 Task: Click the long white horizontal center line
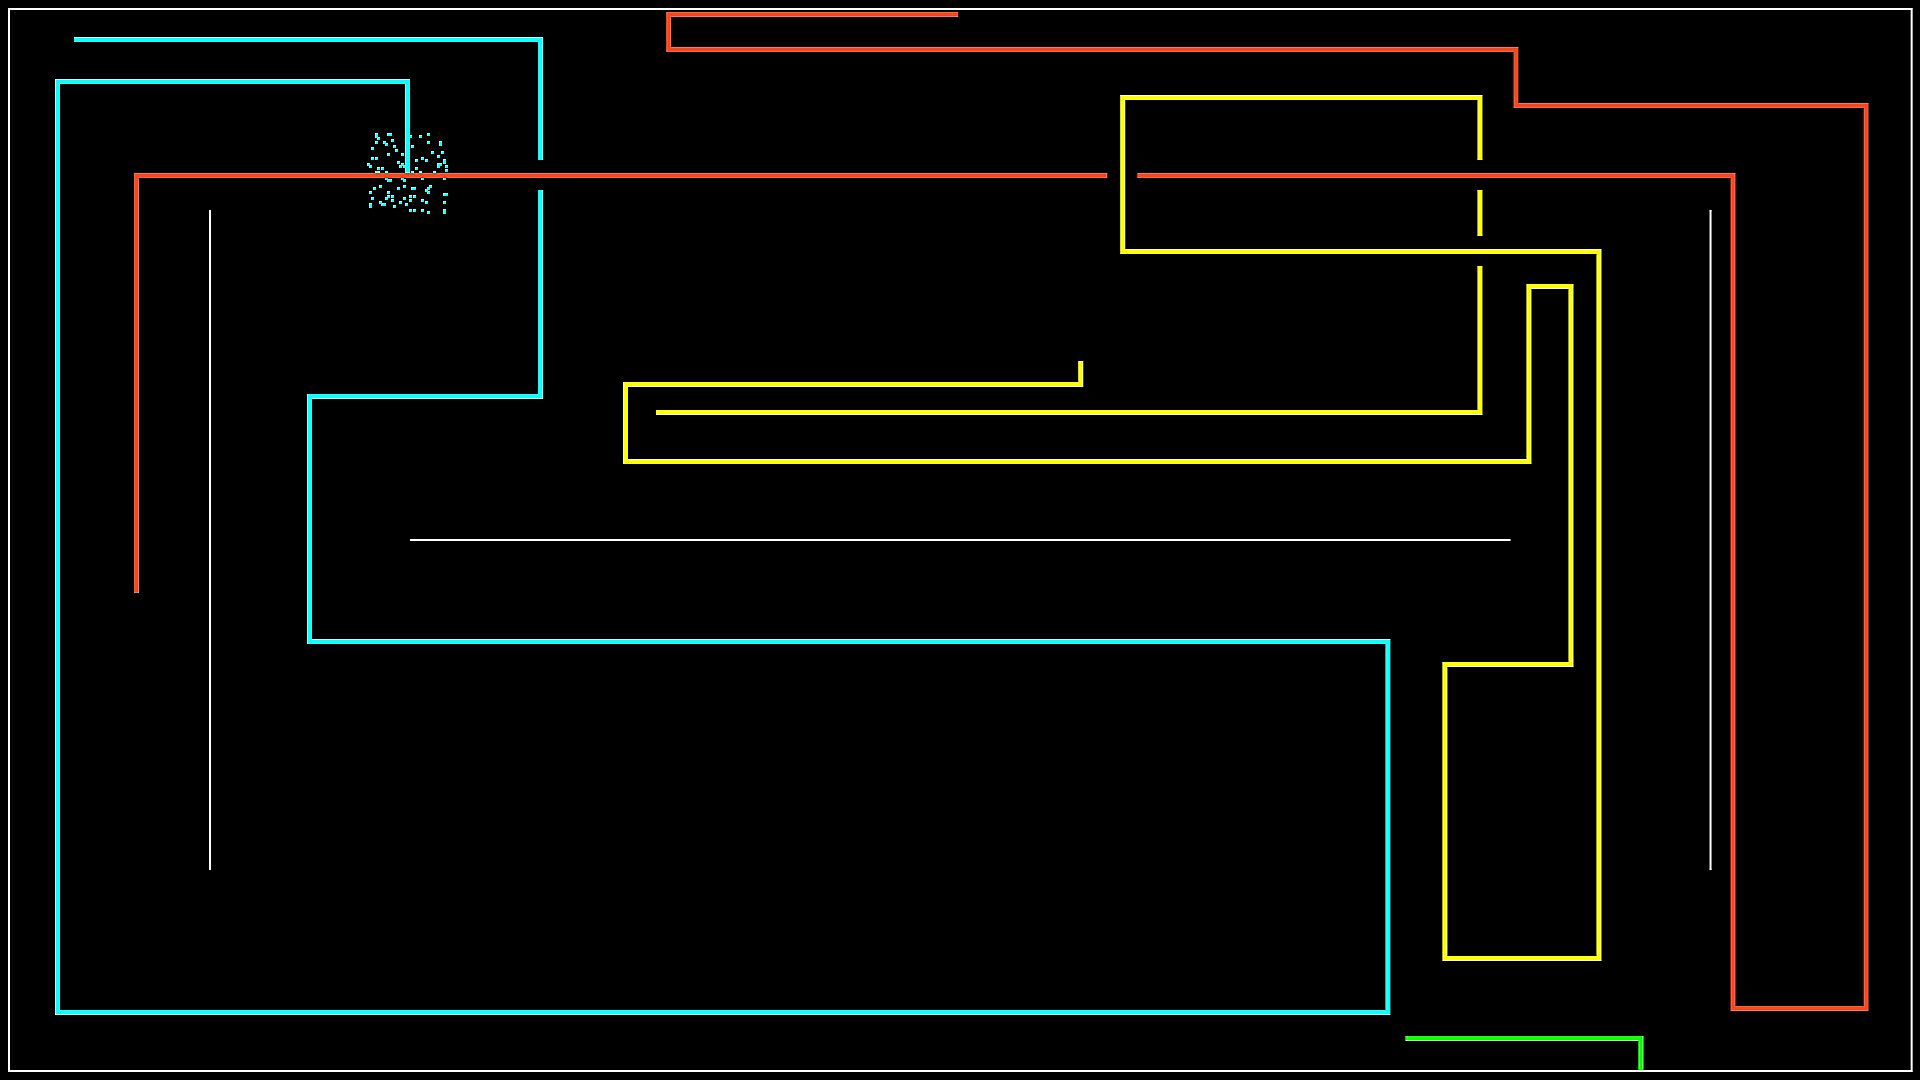pyautogui.click(x=960, y=540)
